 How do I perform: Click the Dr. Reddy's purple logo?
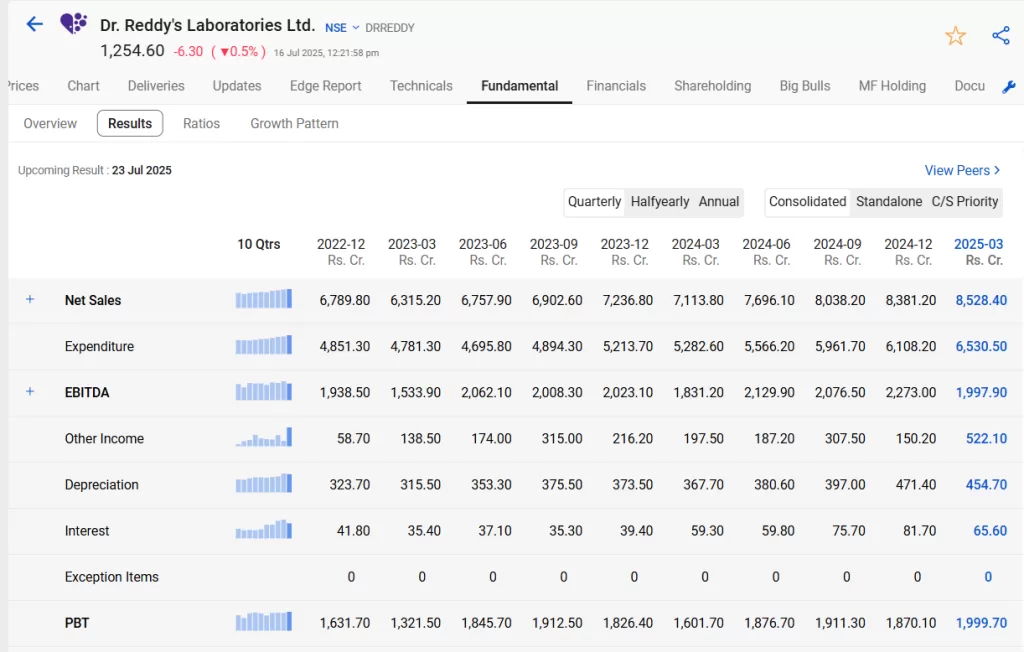74,24
